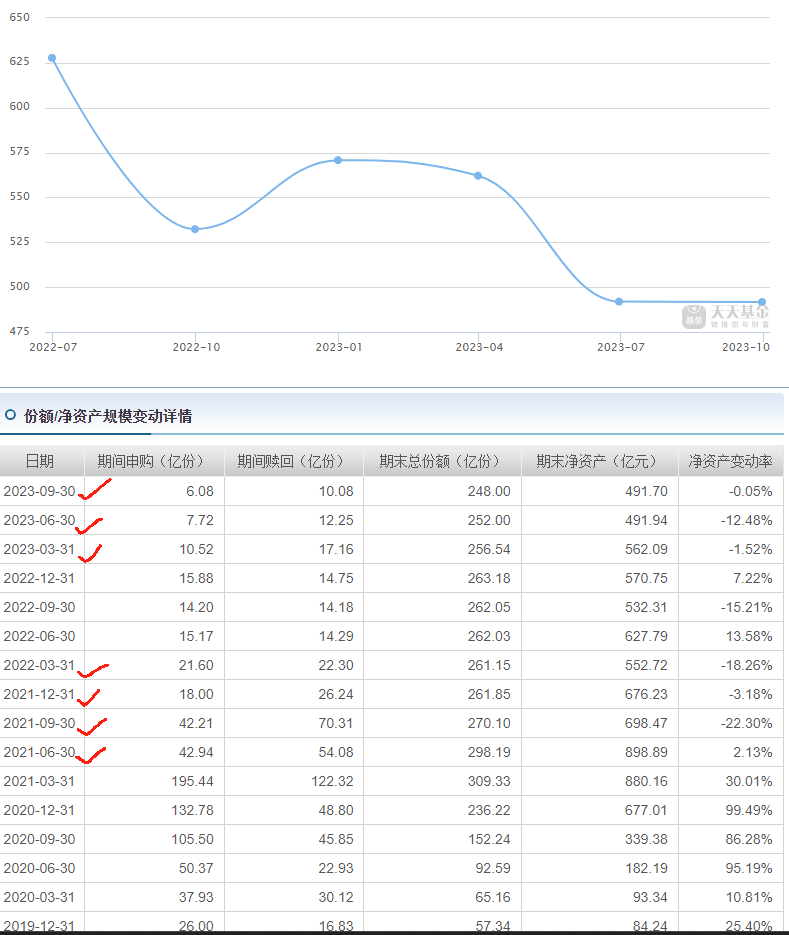The width and height of the screenshot is (789, 935).
Task: Click net assets value 491.94
Action: point(646,520)
